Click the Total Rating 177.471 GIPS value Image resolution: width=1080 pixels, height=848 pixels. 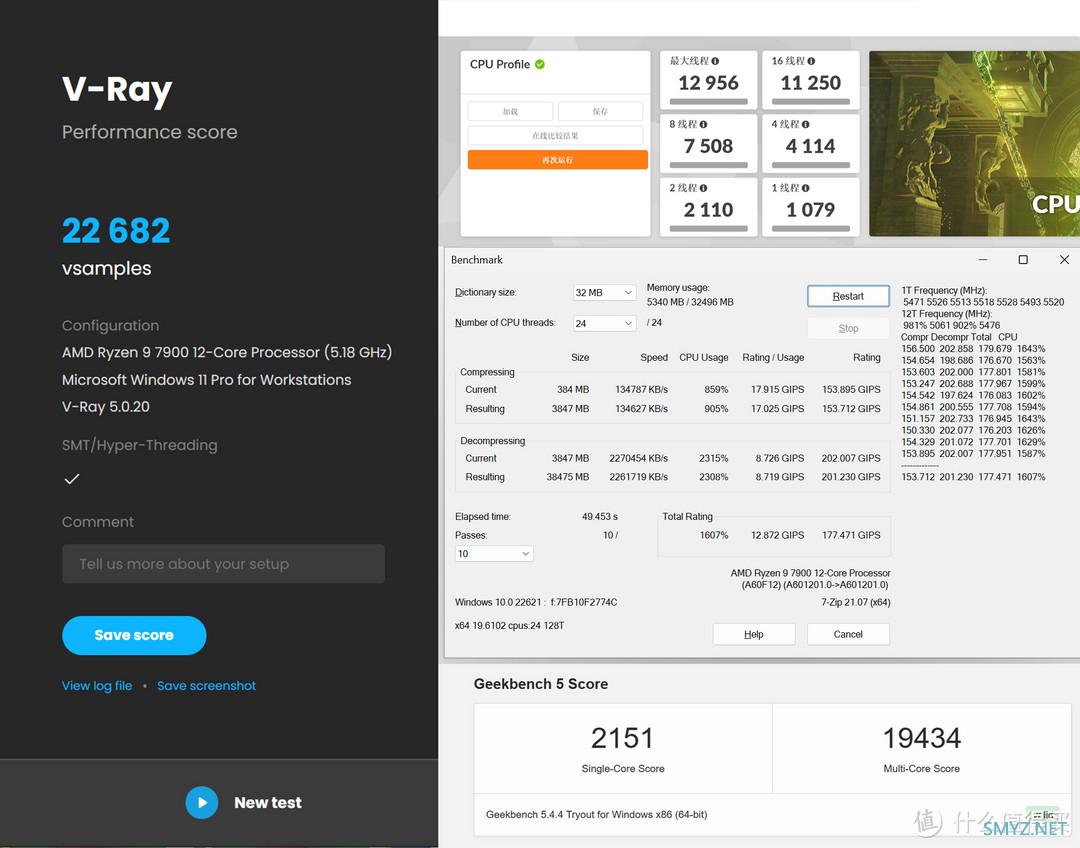pos(851,535)
